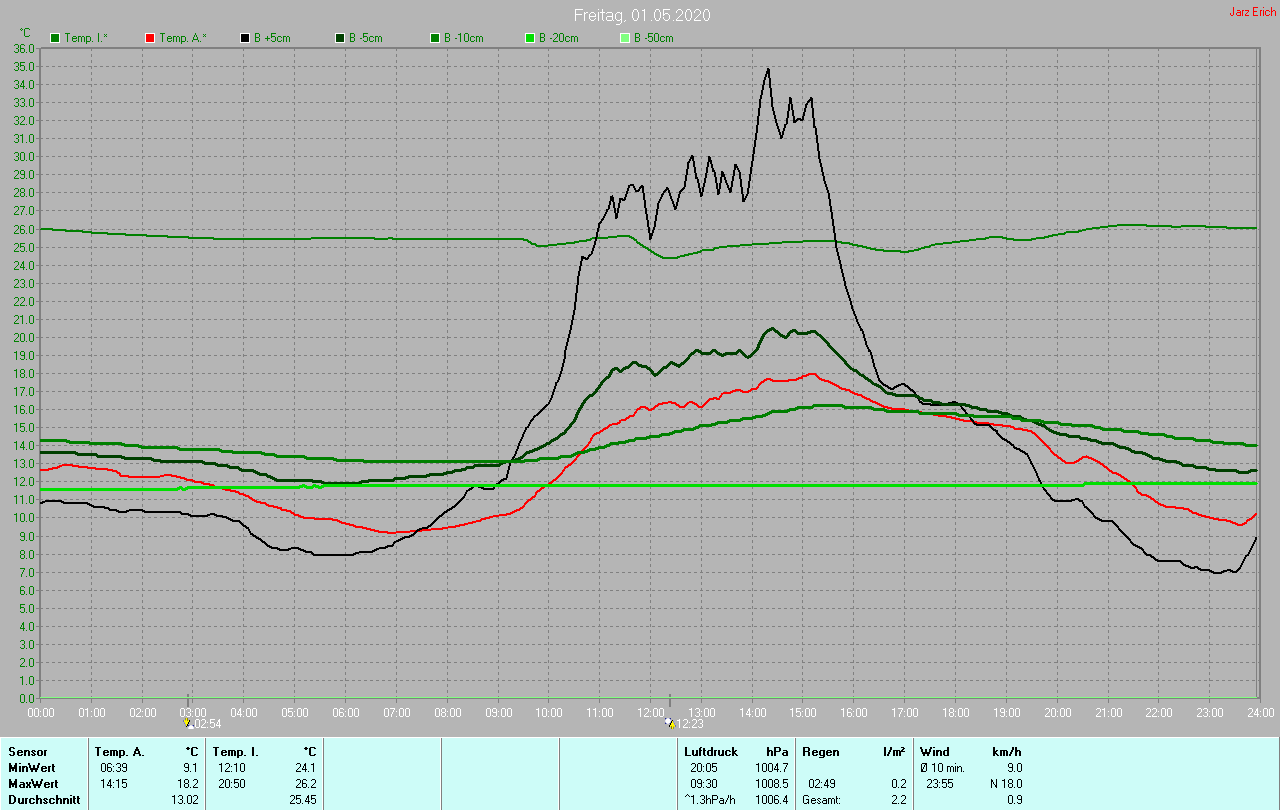Click the red Temp. A.* legend swatch
The width and height of the screenshot is (1280, 810).
150,38
